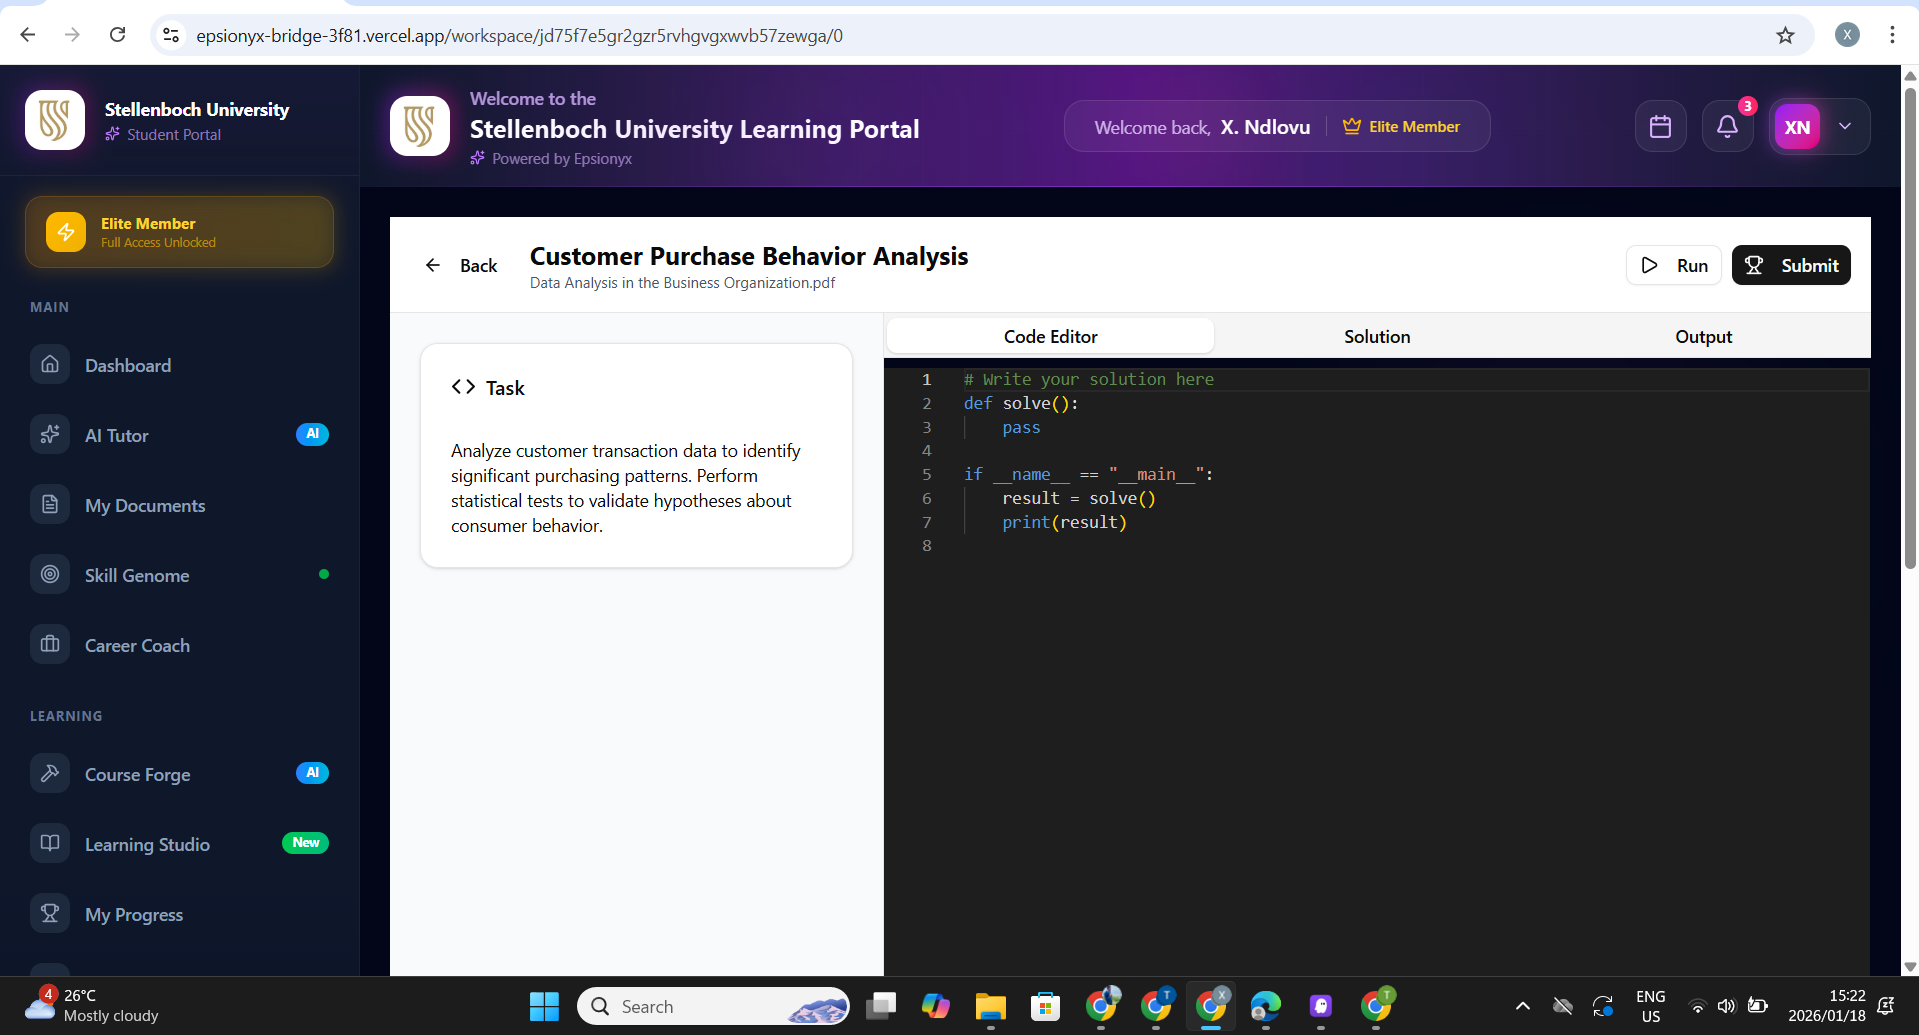The height and width of the screenshot is (1035, 1919).
Task: Click the 'result = solve()' code line
Action: click(x=1078, y=498)
